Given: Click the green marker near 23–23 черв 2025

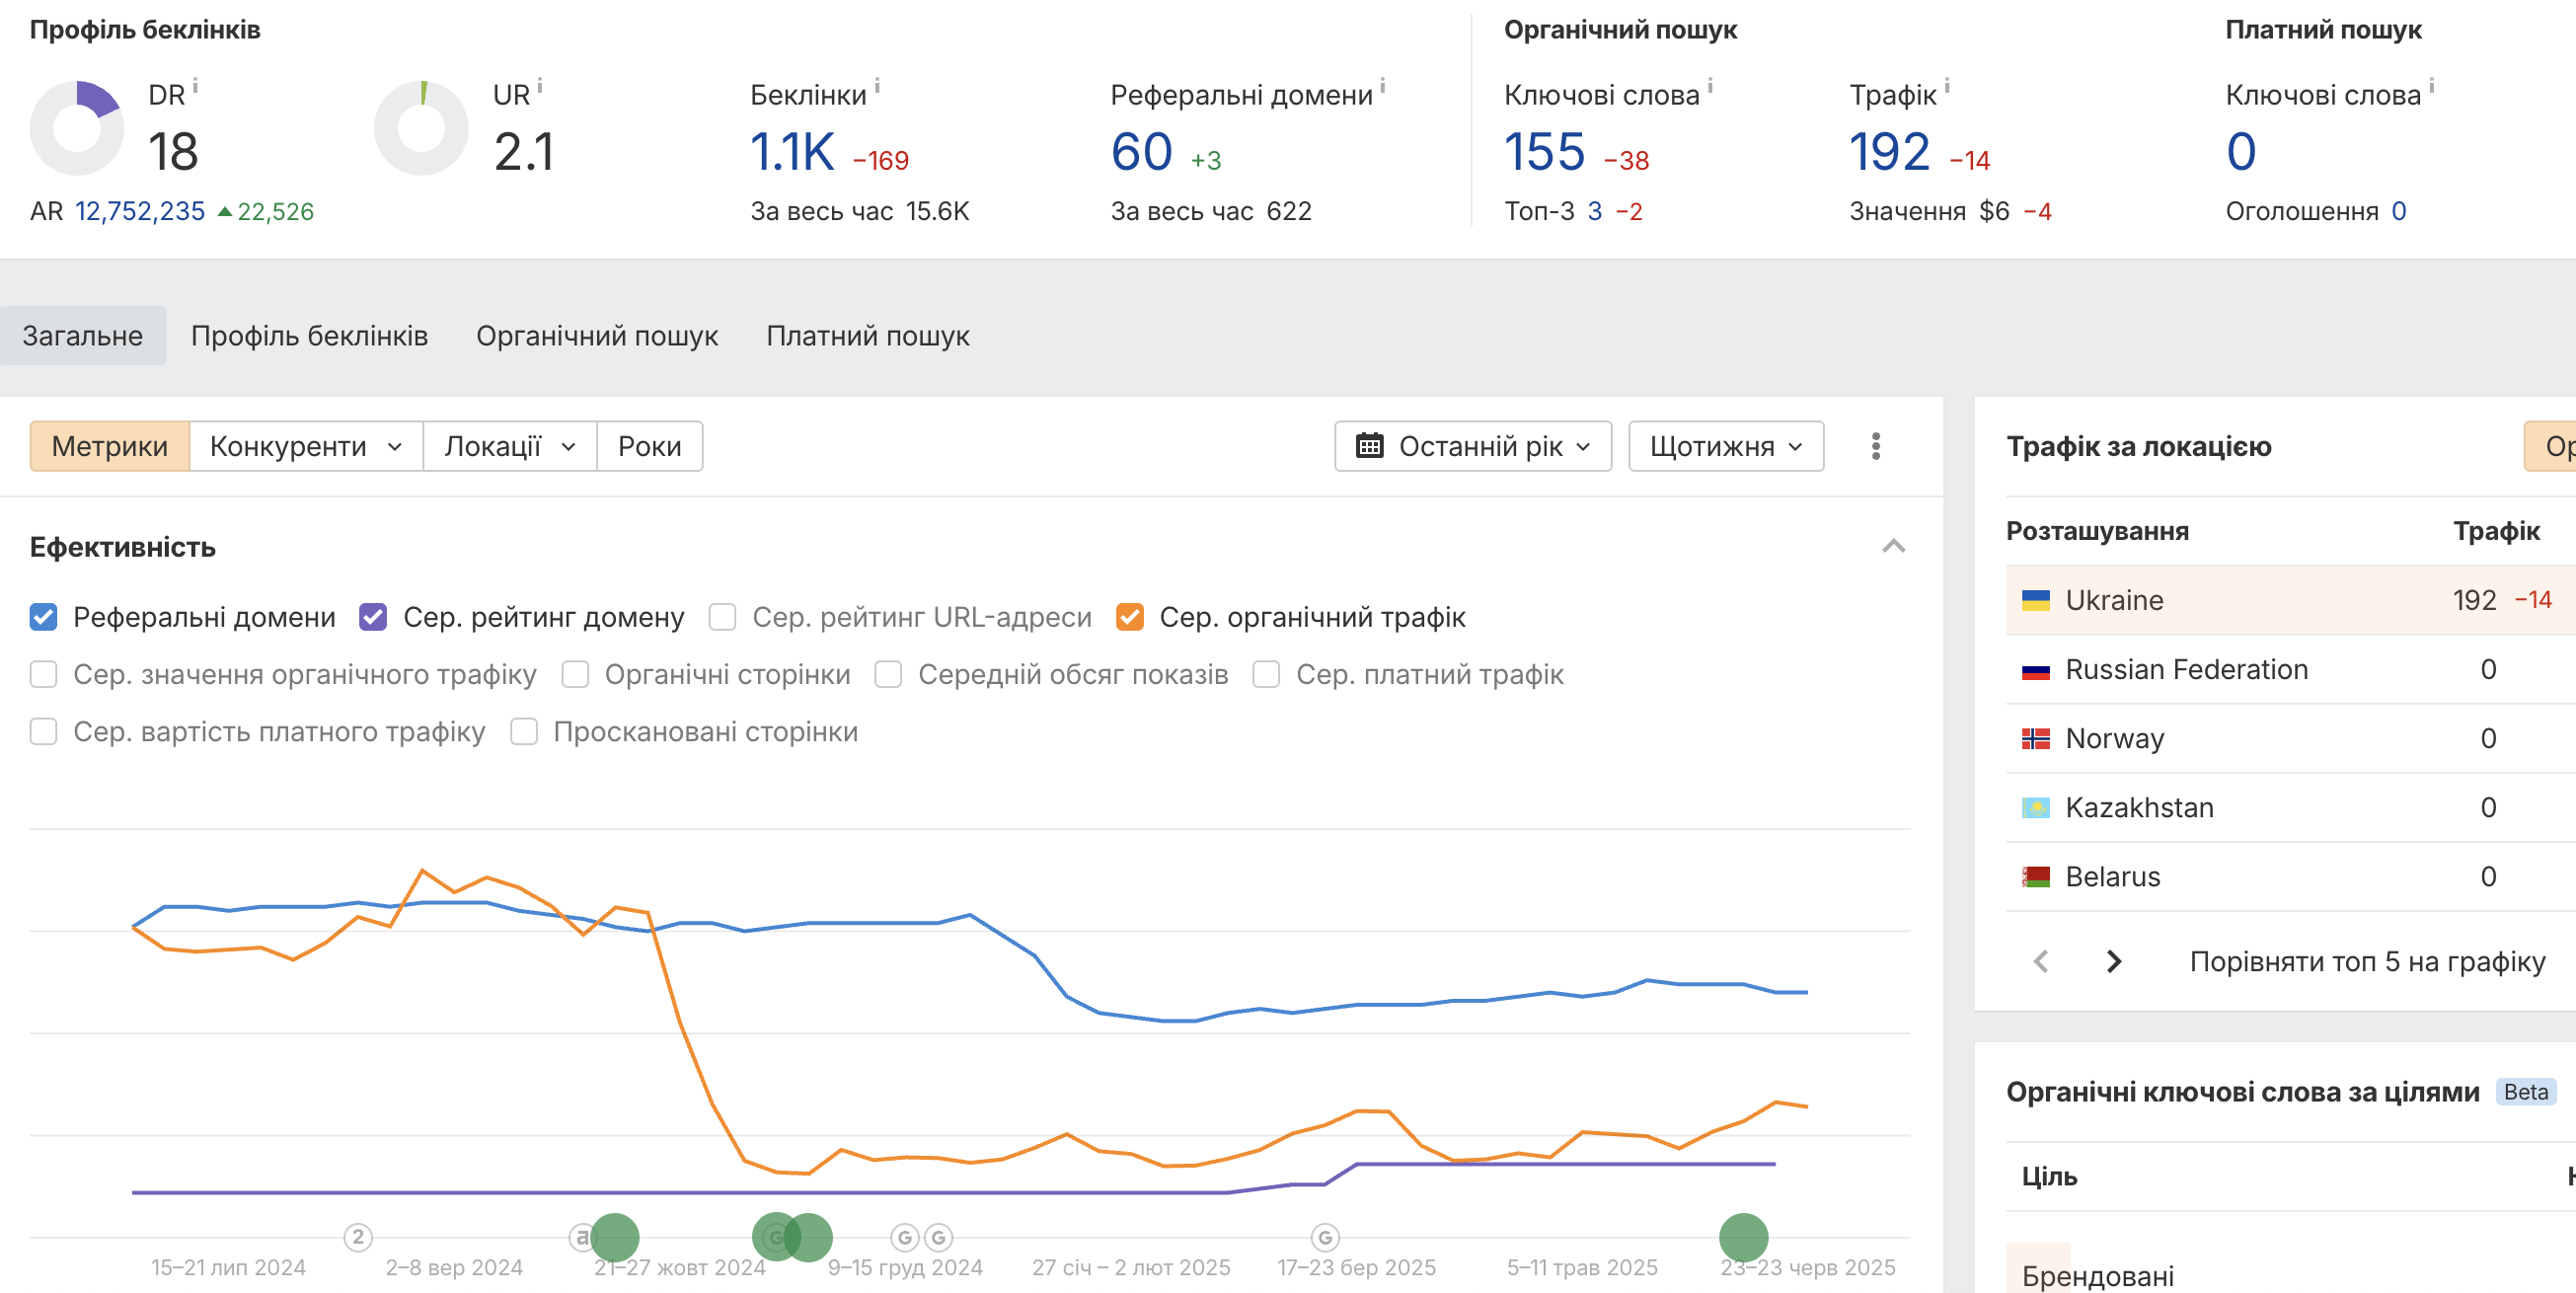Looking at the screenshot, I should point(1743,1238).
